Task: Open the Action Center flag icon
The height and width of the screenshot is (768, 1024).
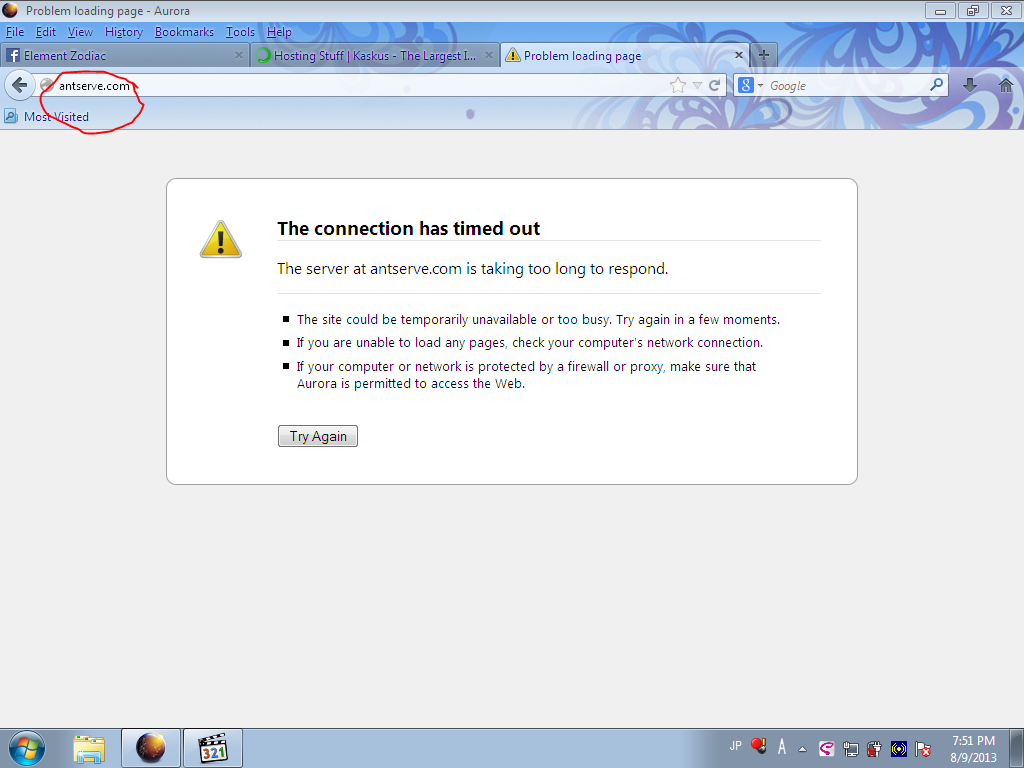Action: (x=923, y=749)
